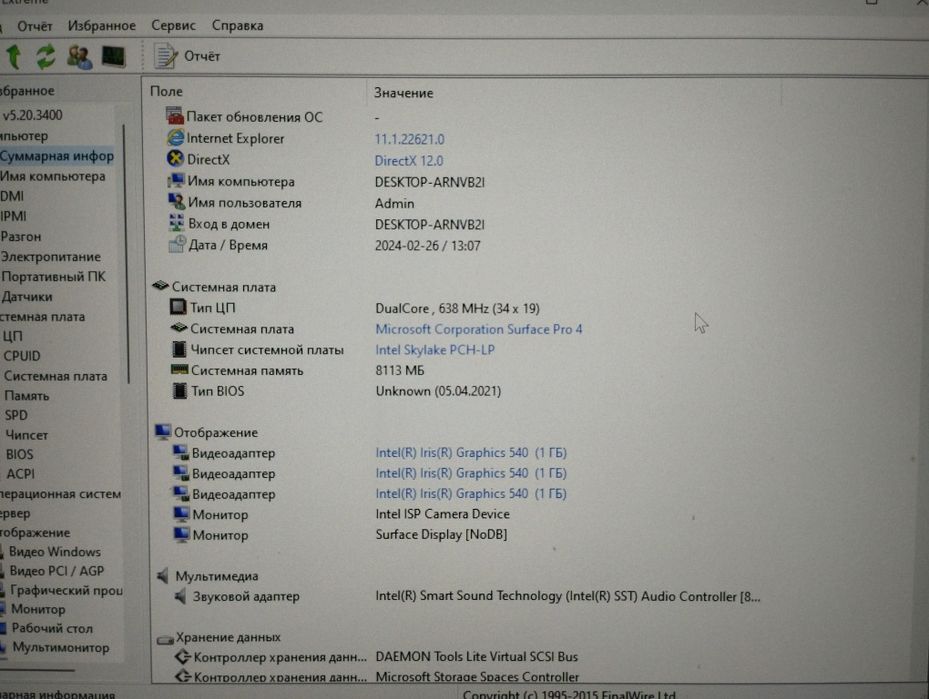Select Имя компьютера in the sidebar tree
Image resolution: width=929 pixels, height=699 pixels.
pyautogui.click(x=53, y=177)
